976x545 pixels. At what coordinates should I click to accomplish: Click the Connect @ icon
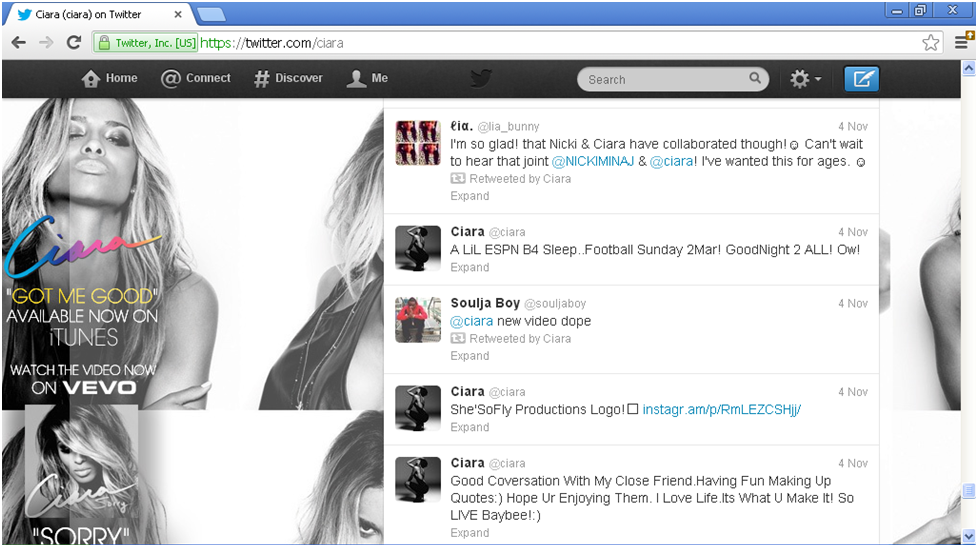click(171, 79)
